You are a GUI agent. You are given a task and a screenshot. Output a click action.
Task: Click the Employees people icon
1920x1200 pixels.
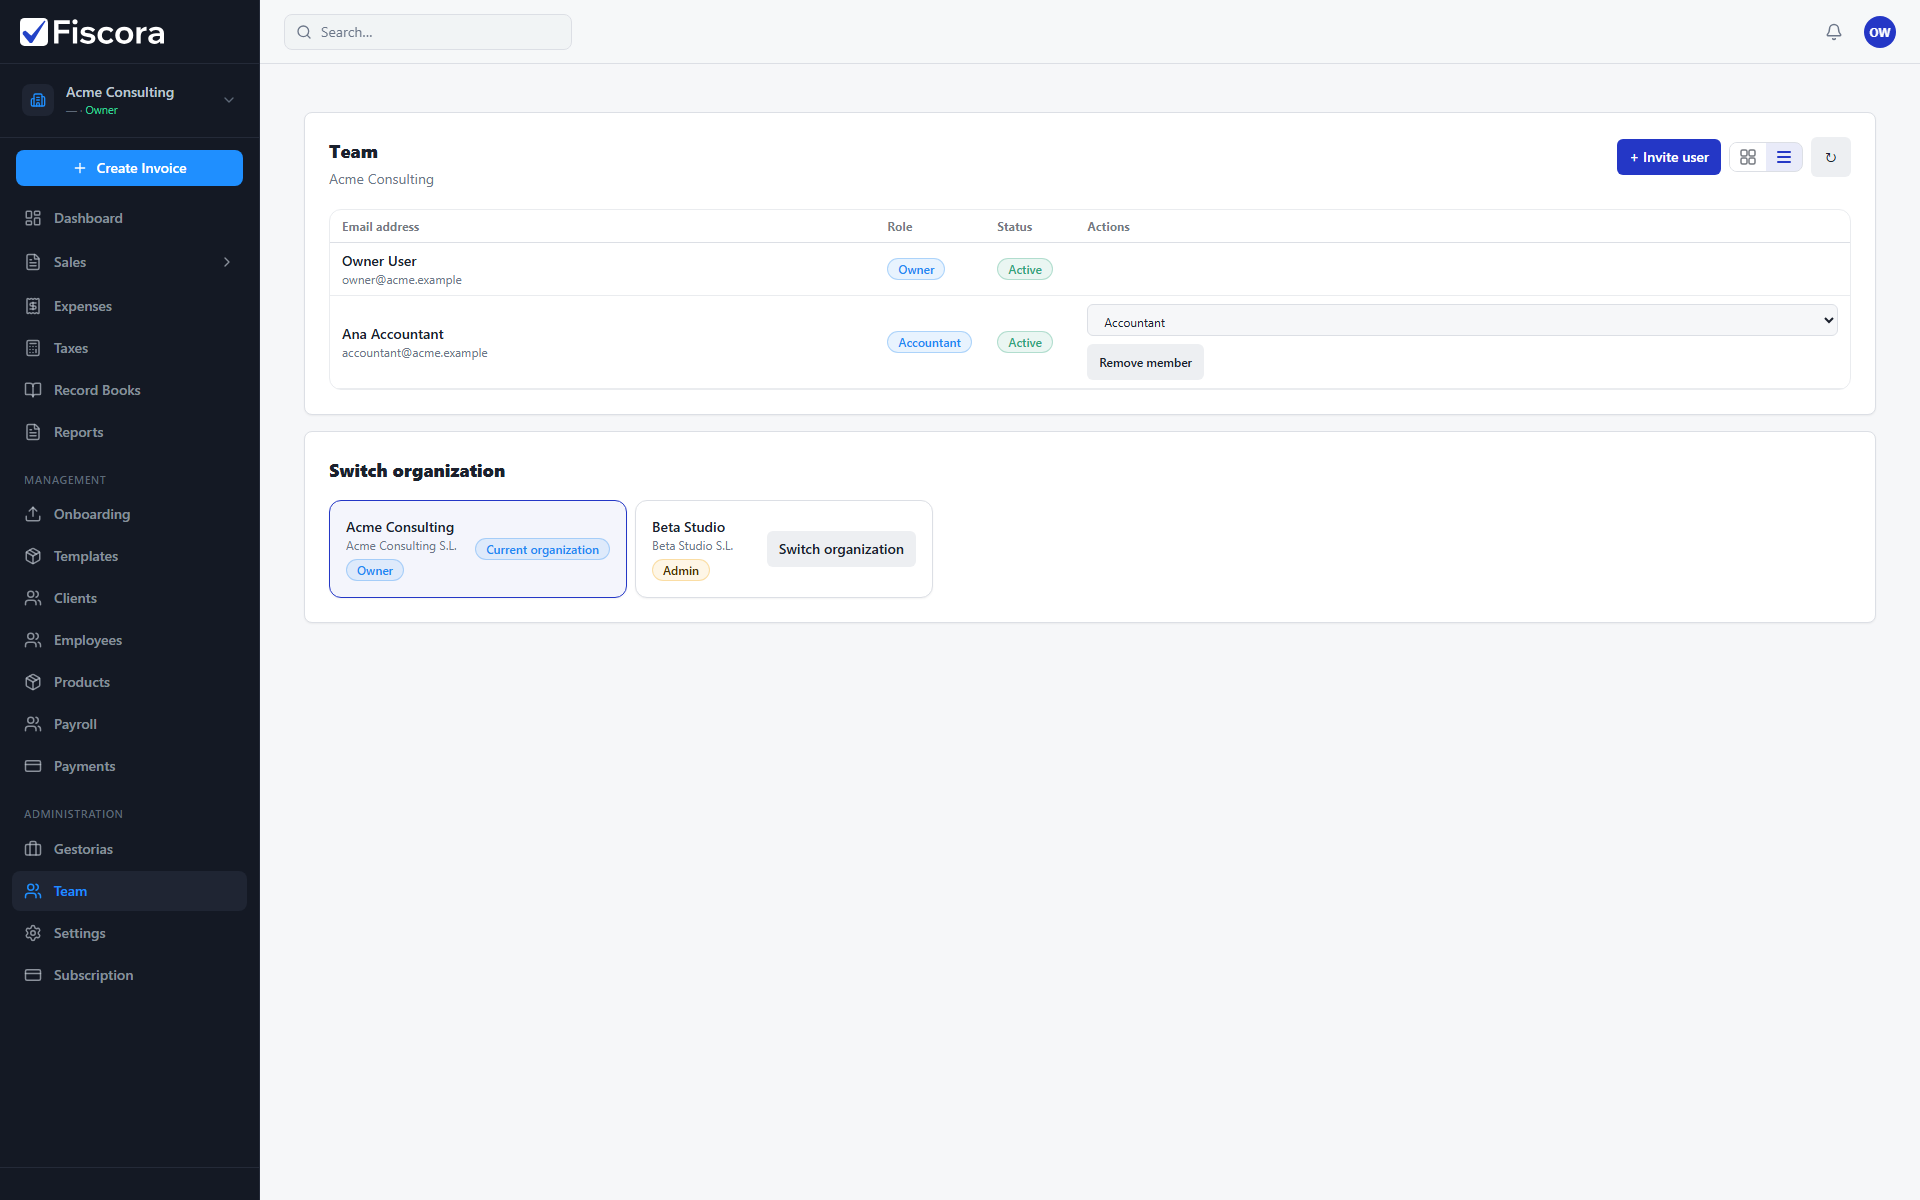pyautogui.click(x=33, y=640)
